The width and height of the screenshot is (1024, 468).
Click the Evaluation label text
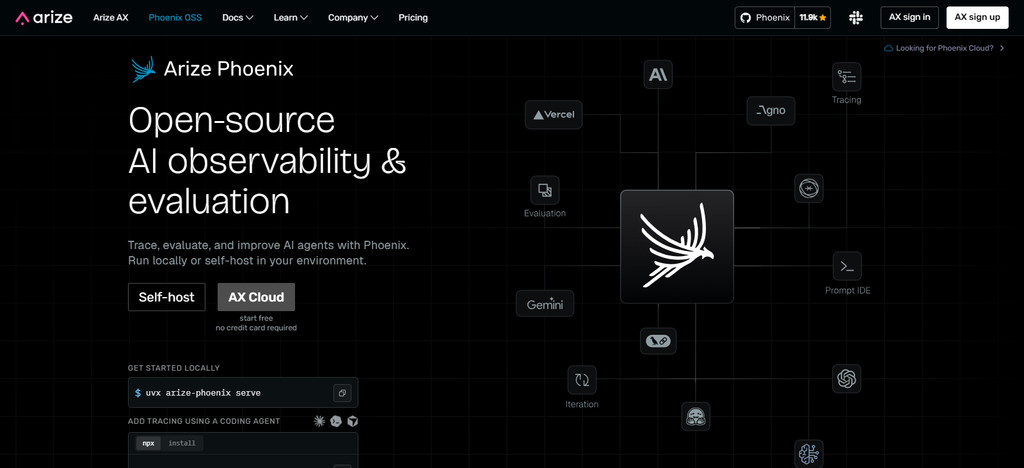point(545,213)
